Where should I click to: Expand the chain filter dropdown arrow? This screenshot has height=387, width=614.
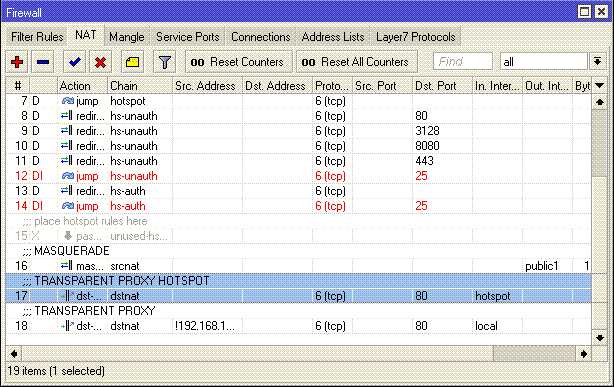click(x=598, y=61)
